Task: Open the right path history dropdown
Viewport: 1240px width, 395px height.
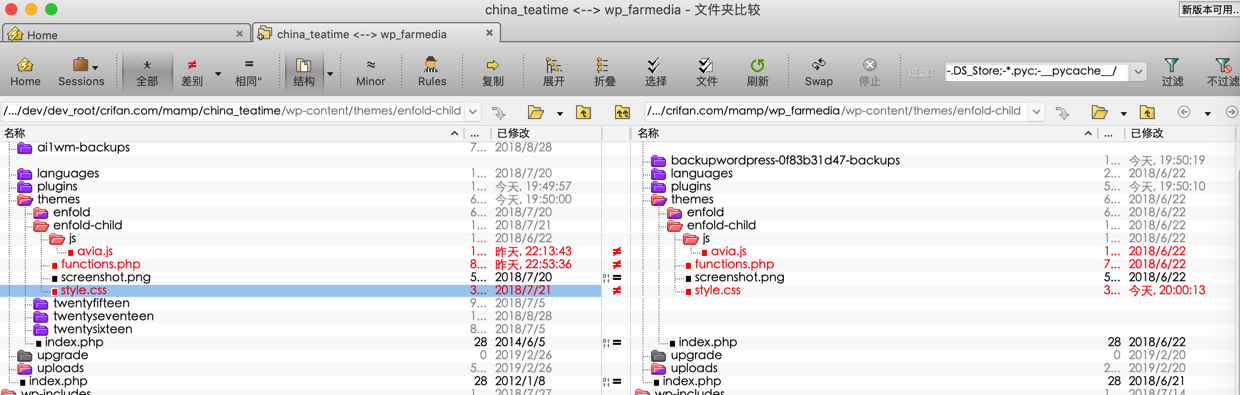Action: [1036, 111]
